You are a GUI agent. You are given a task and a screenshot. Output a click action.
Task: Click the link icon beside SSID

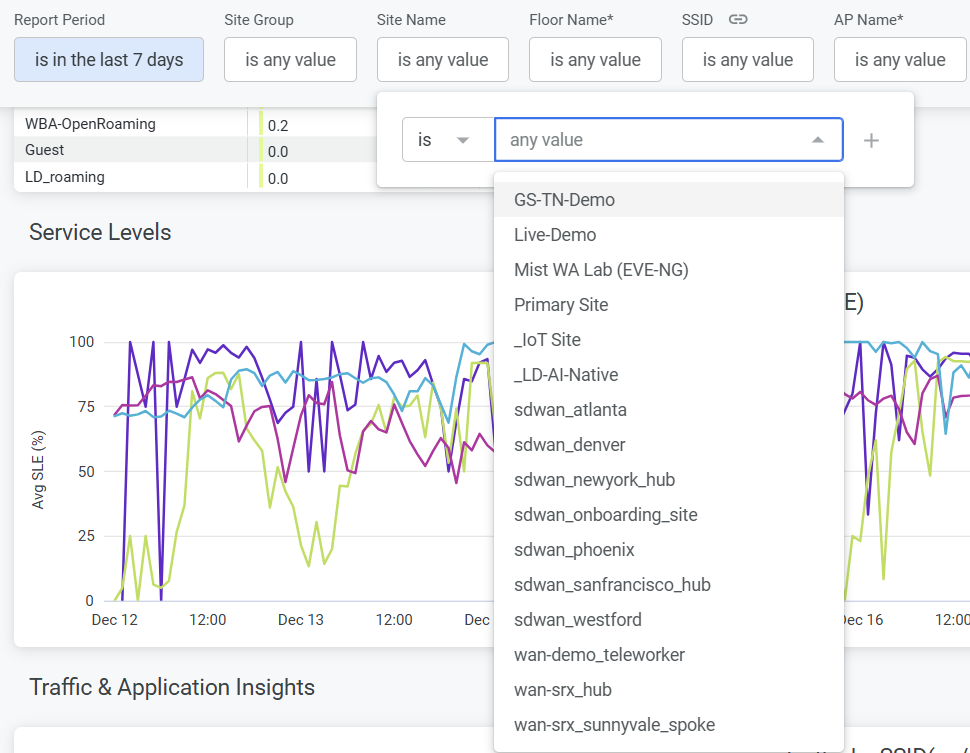click(738, 20)
